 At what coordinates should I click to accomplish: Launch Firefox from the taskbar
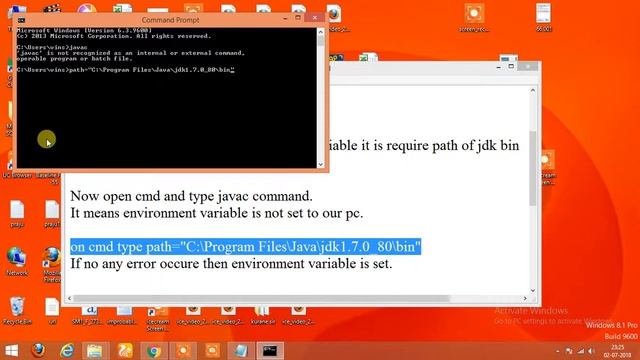point(38,351)
